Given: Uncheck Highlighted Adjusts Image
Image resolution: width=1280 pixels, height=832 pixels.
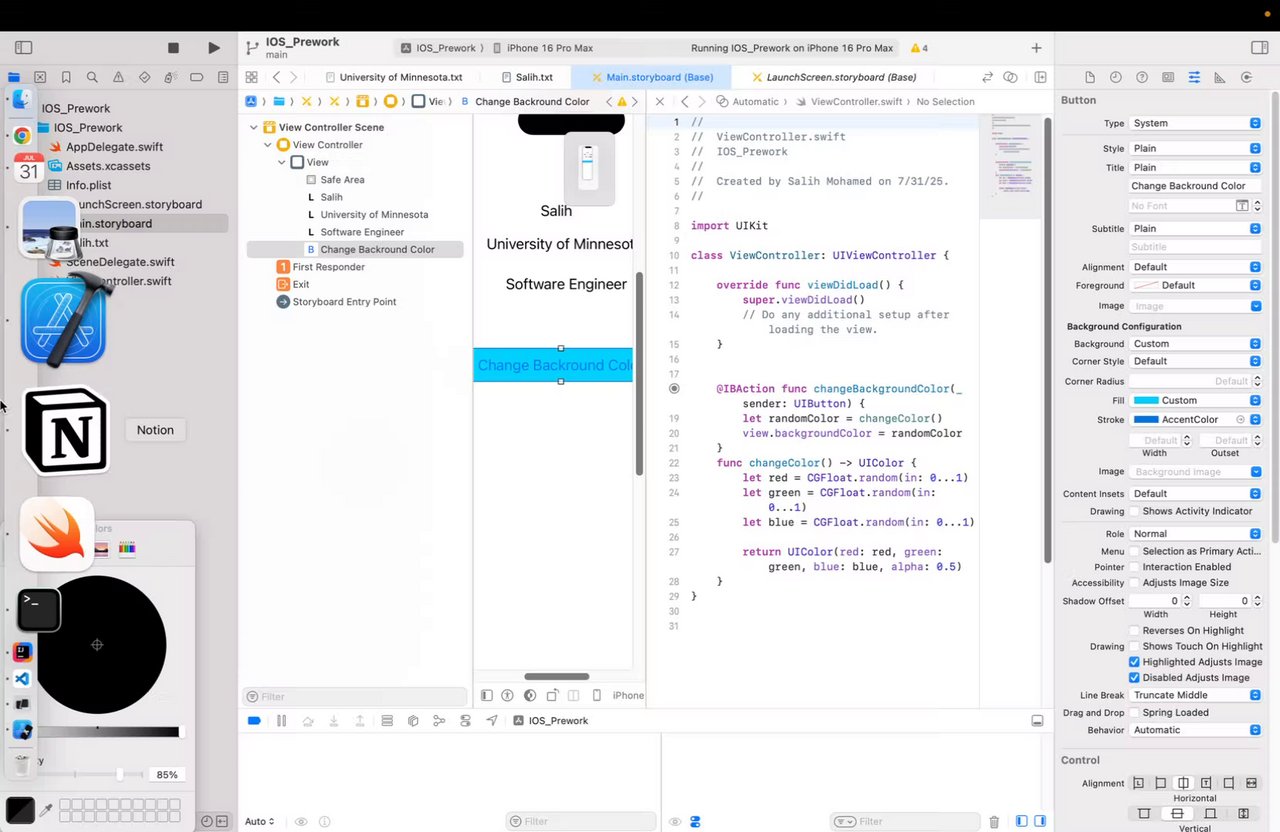Looking at the screenshot, I should tap(1135, 662).
